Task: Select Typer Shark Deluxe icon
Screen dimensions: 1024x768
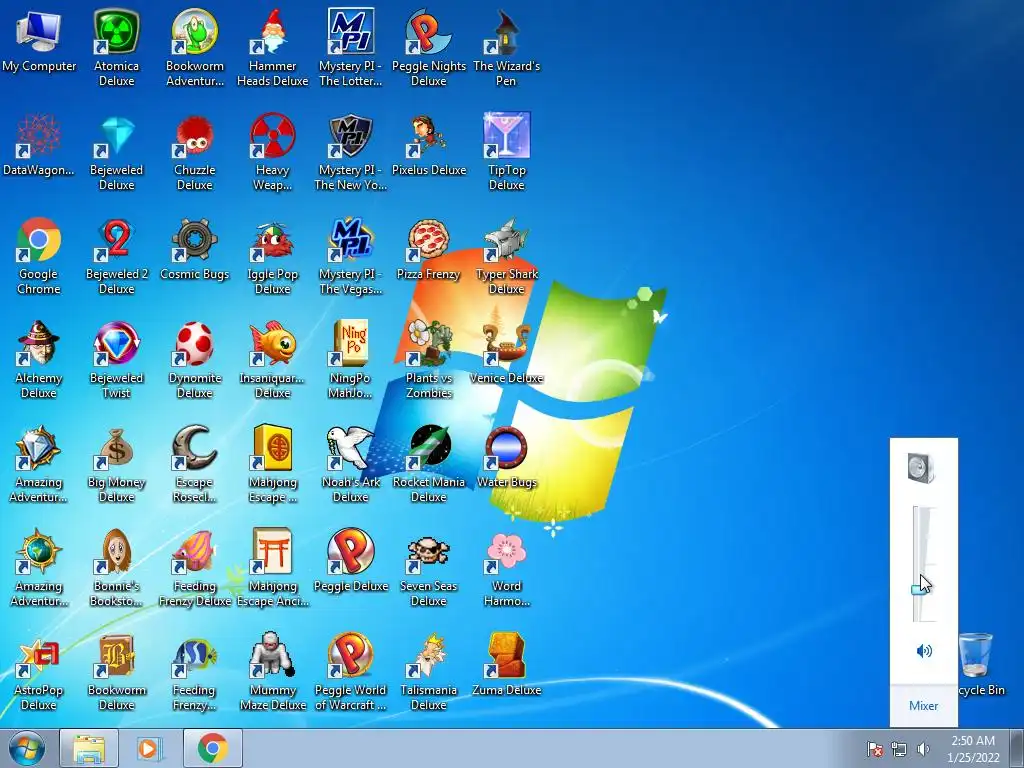Action: click(x=506, y=255)
